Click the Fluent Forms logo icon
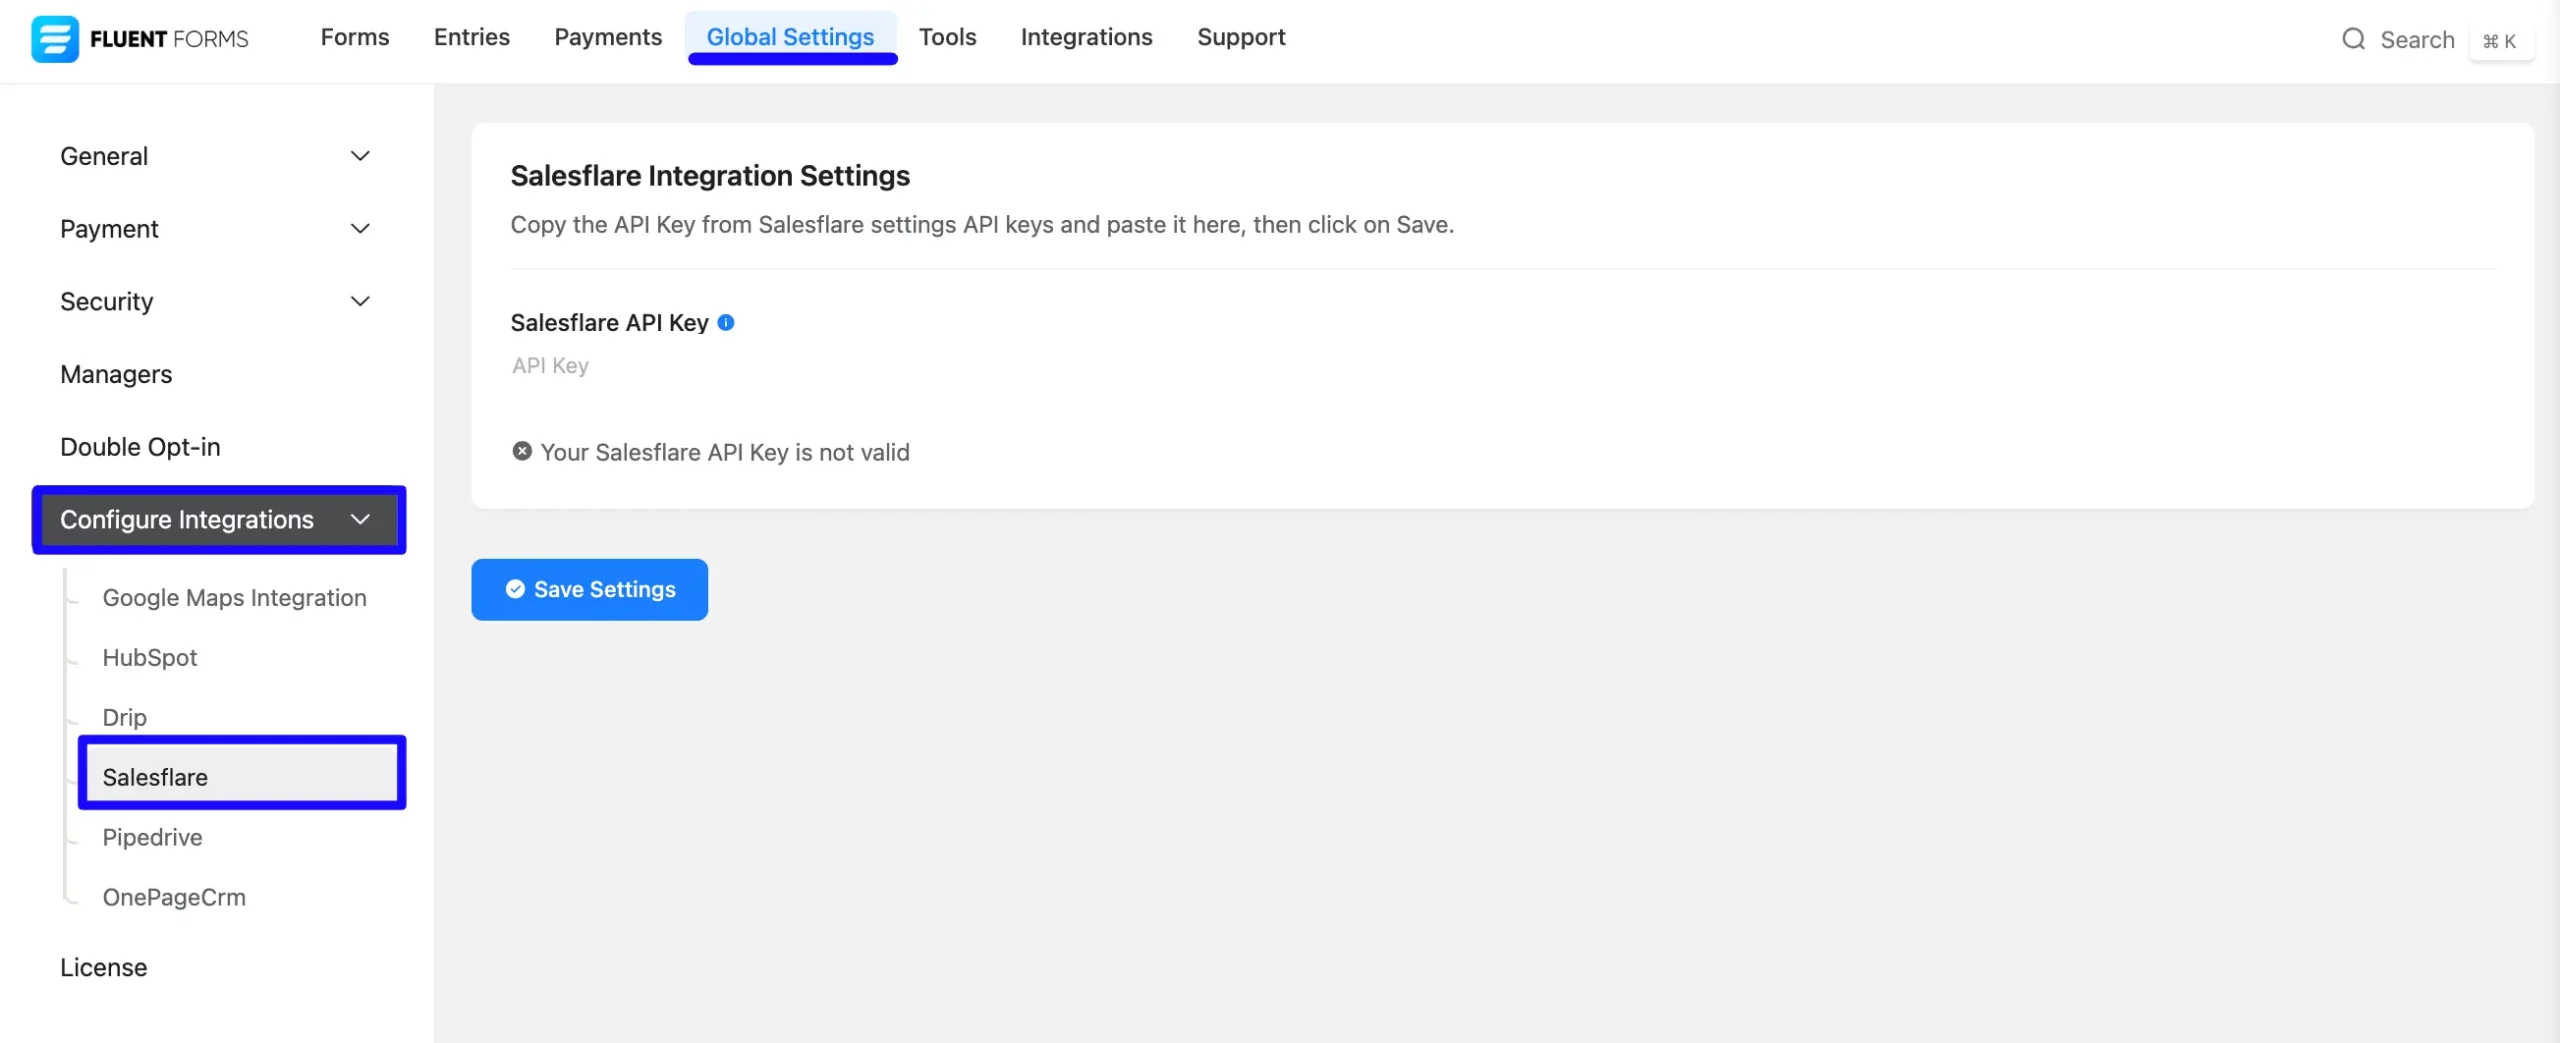This screenshot has height=1043, width=2560. click(54, 39)
